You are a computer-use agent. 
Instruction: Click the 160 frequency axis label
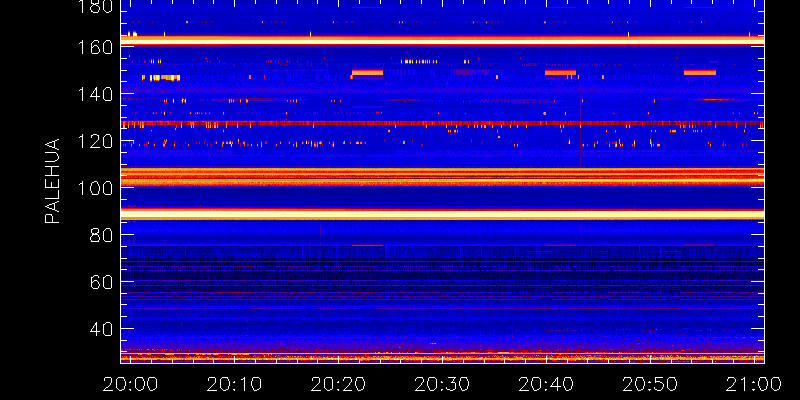pos(95,47)
